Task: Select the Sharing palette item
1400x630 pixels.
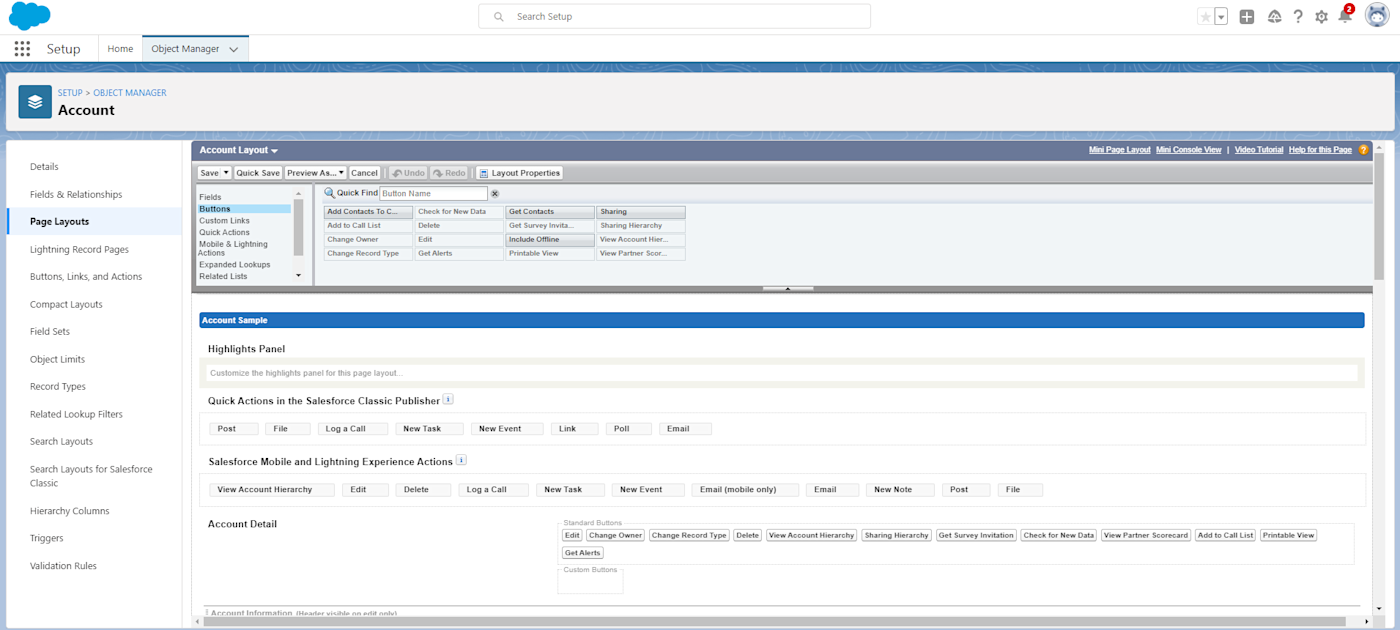Action: point(641,212)
